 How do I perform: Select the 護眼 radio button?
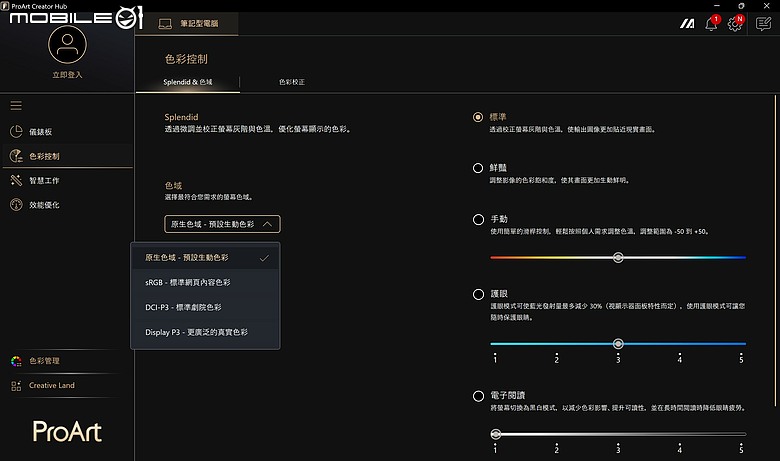[x=478, y=294]
